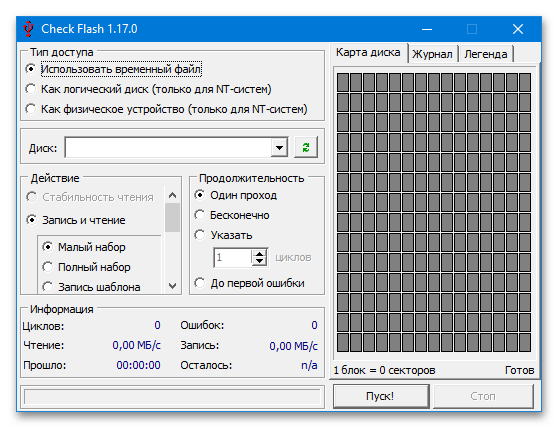Select 'До первой ошибки' duration
The width and height of the screenshot is (558, 428).
(x=200, y=283)
